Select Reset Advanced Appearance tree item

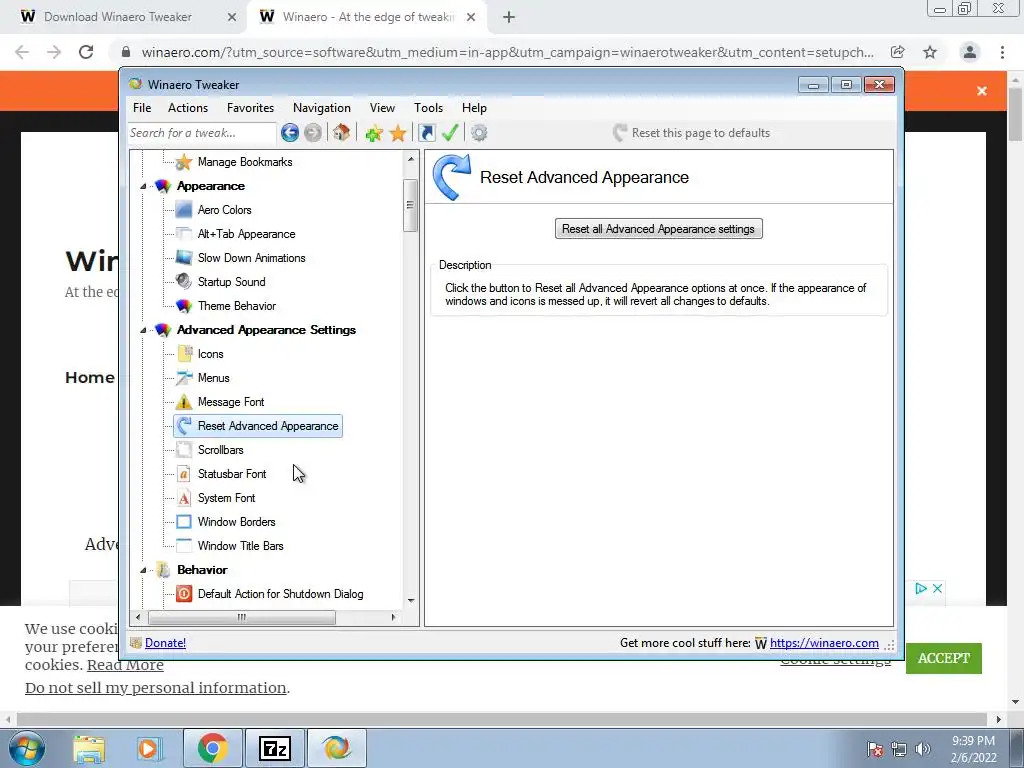click(x=258, y=426)
